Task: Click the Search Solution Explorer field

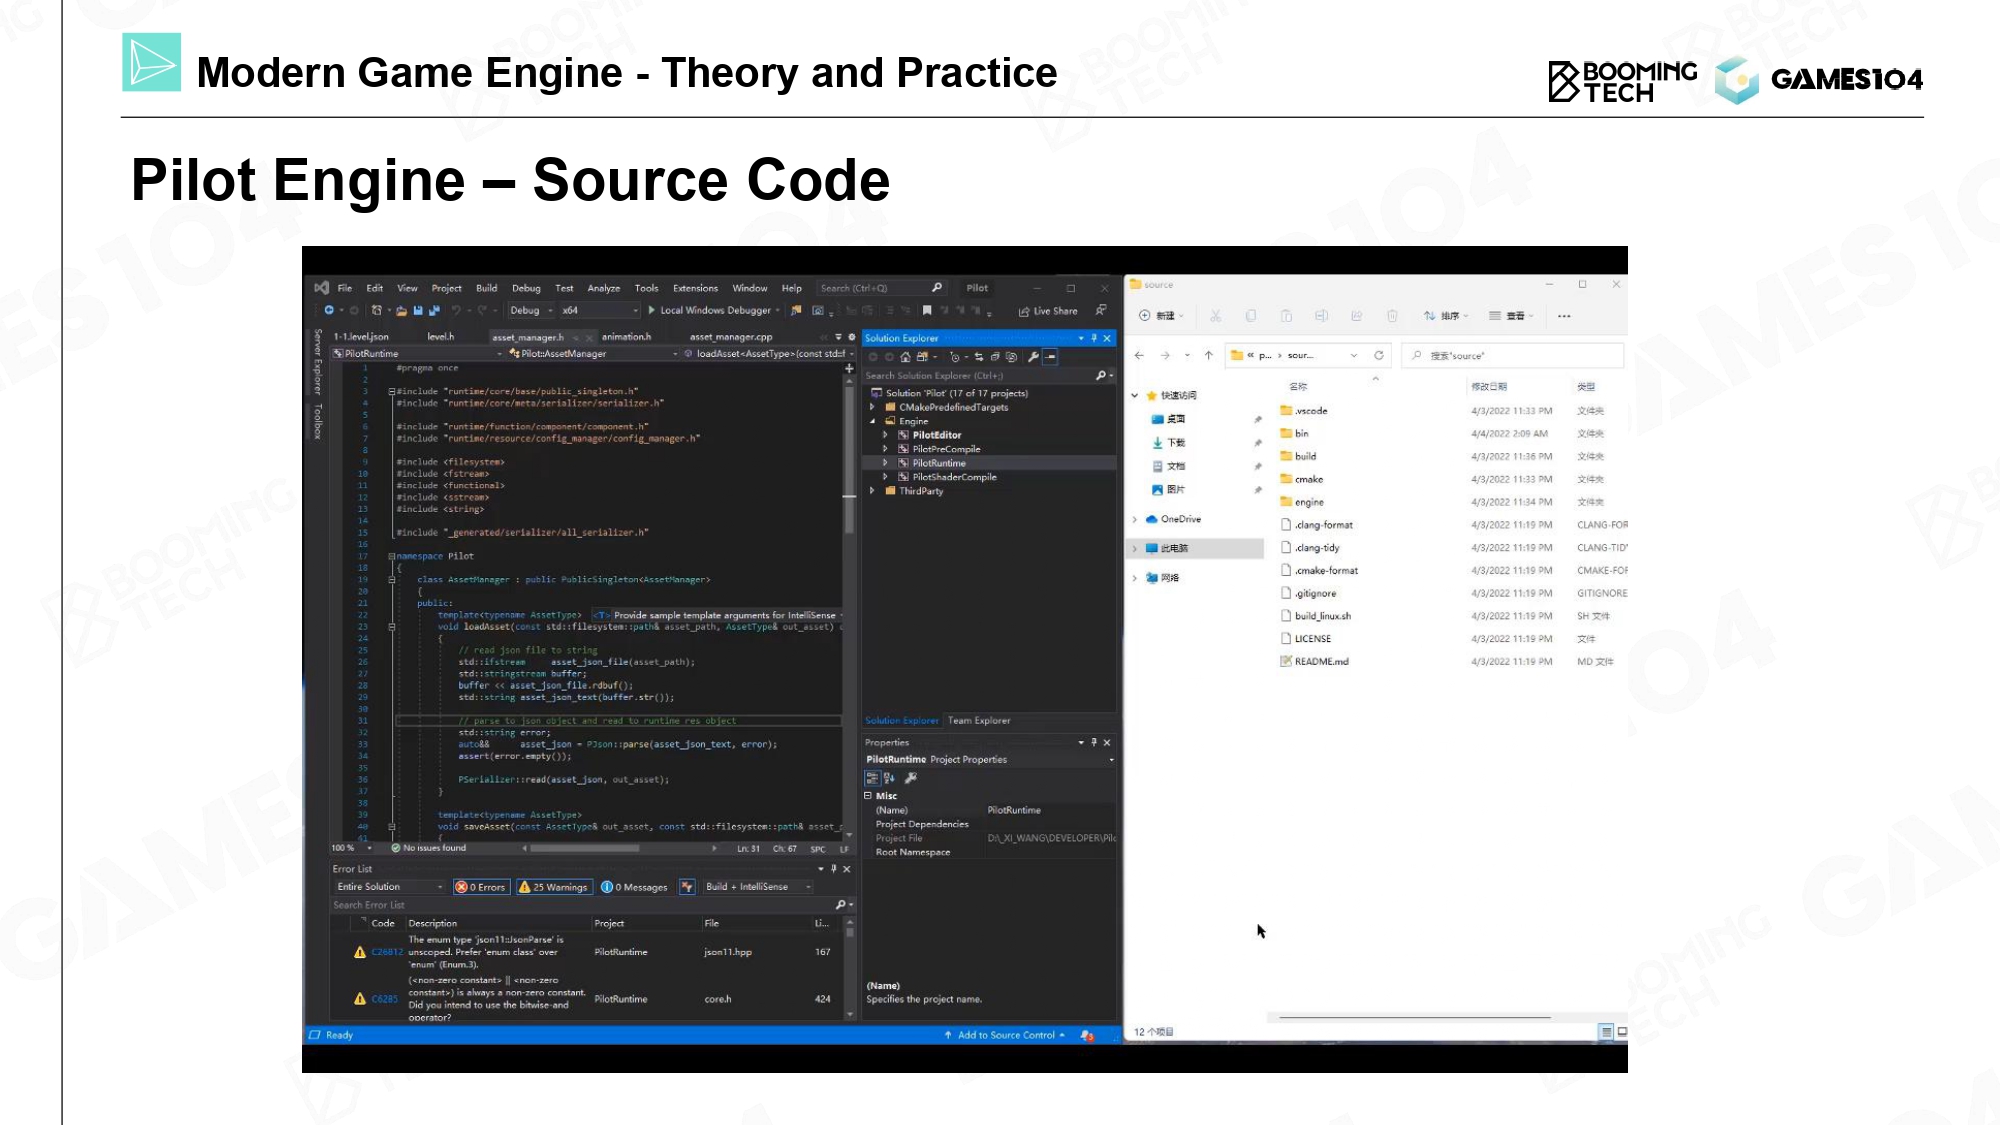Action: tap(988, 376)
